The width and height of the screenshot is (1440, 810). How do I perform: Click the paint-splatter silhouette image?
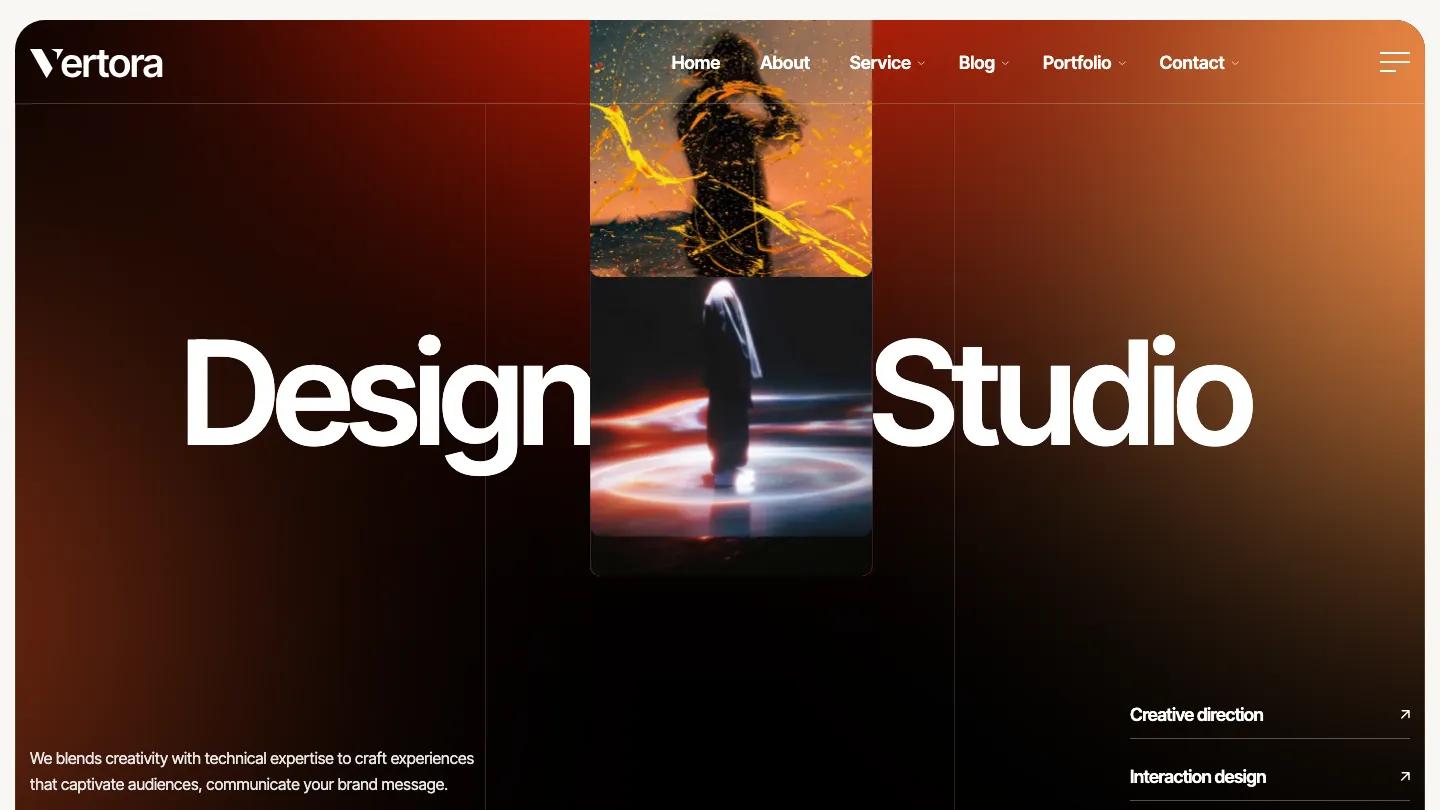click(731, 148)
